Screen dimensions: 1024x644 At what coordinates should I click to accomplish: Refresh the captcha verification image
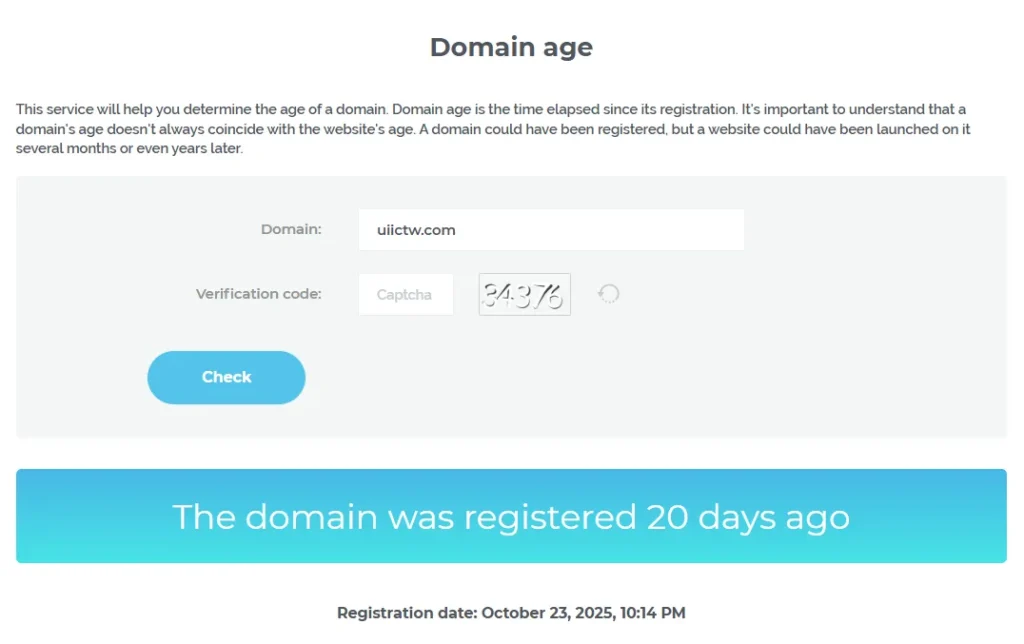[608, 294]
